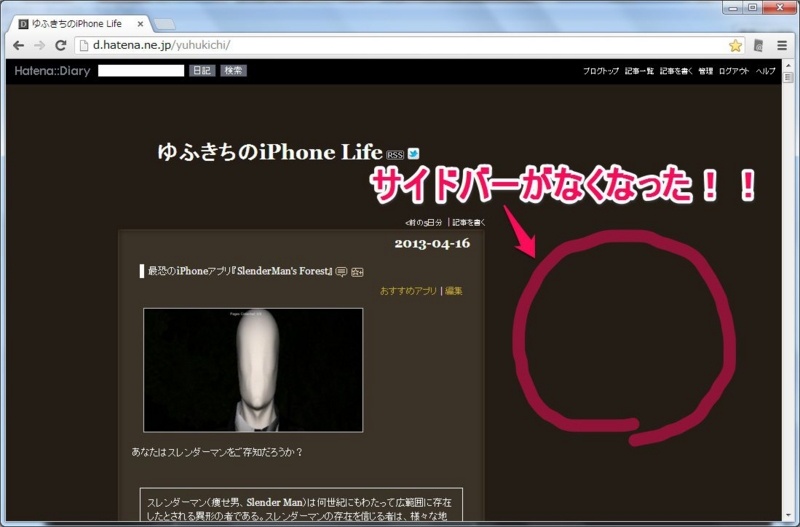Click the 編集 edit link

click(454, 291)
